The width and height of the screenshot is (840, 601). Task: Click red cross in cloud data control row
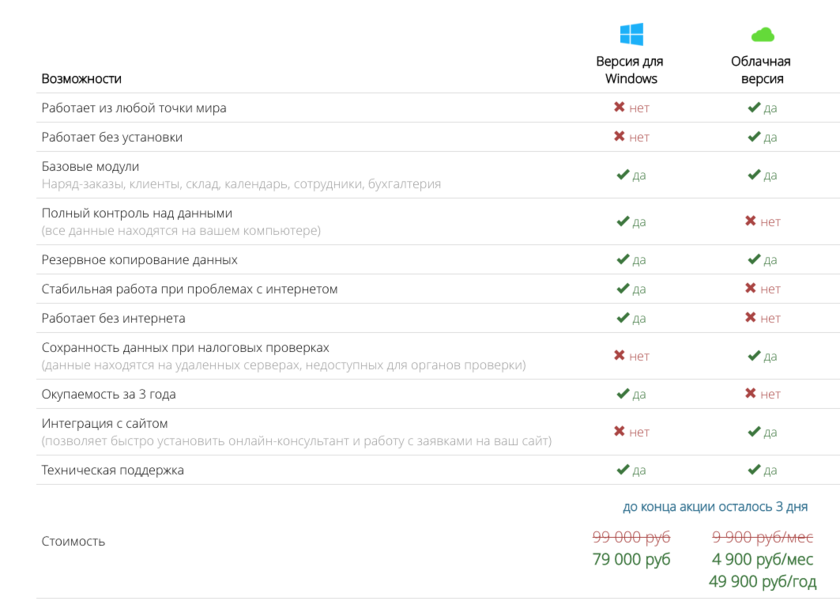click(751, 222)
